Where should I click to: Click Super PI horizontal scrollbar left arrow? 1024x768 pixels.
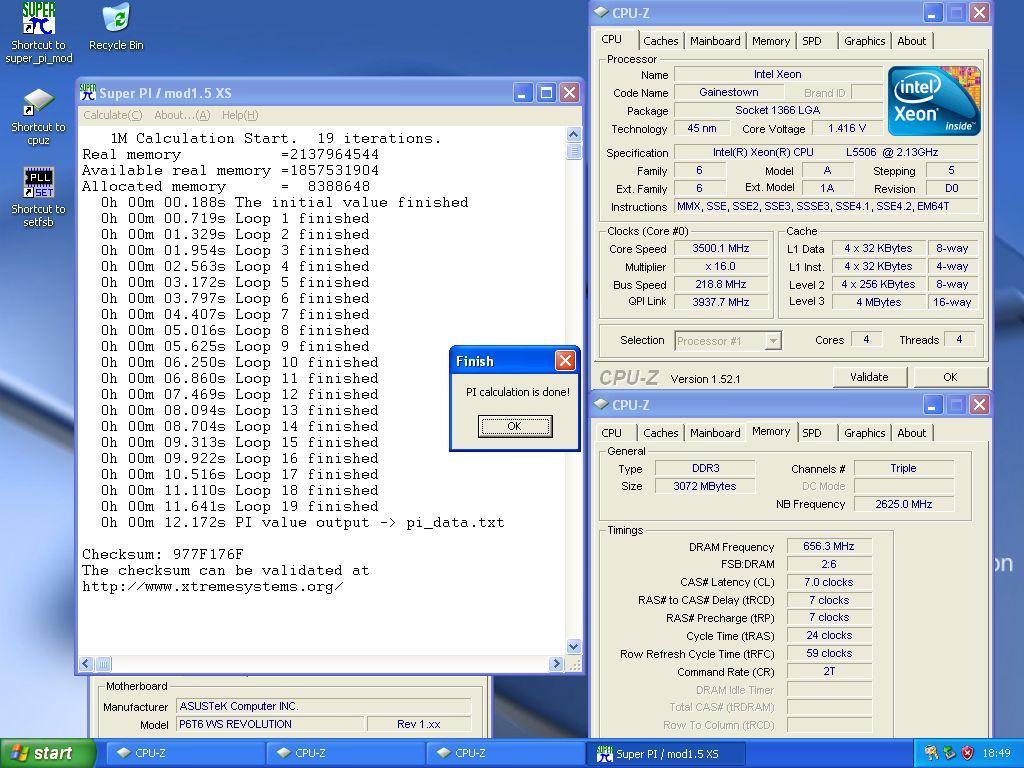click(86, 664)
